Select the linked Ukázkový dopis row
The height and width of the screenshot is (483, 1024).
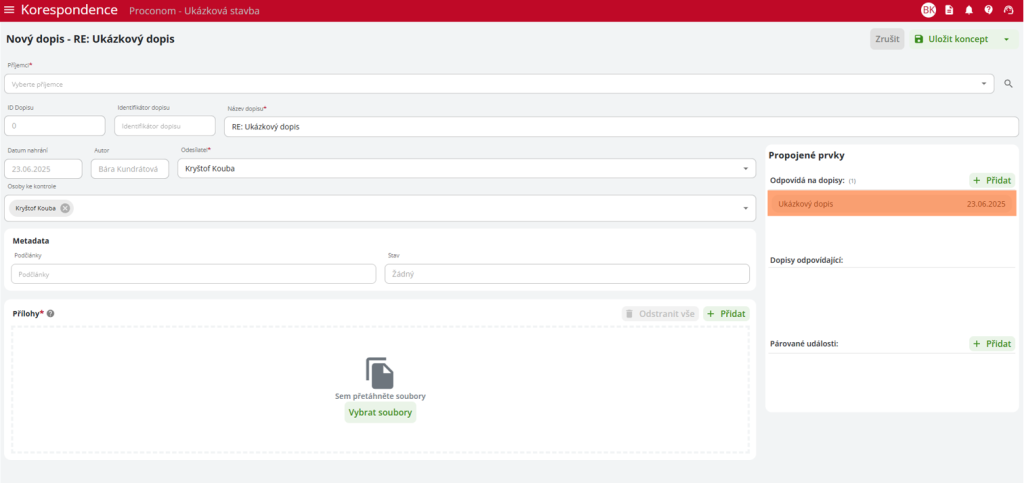point(891,204)
